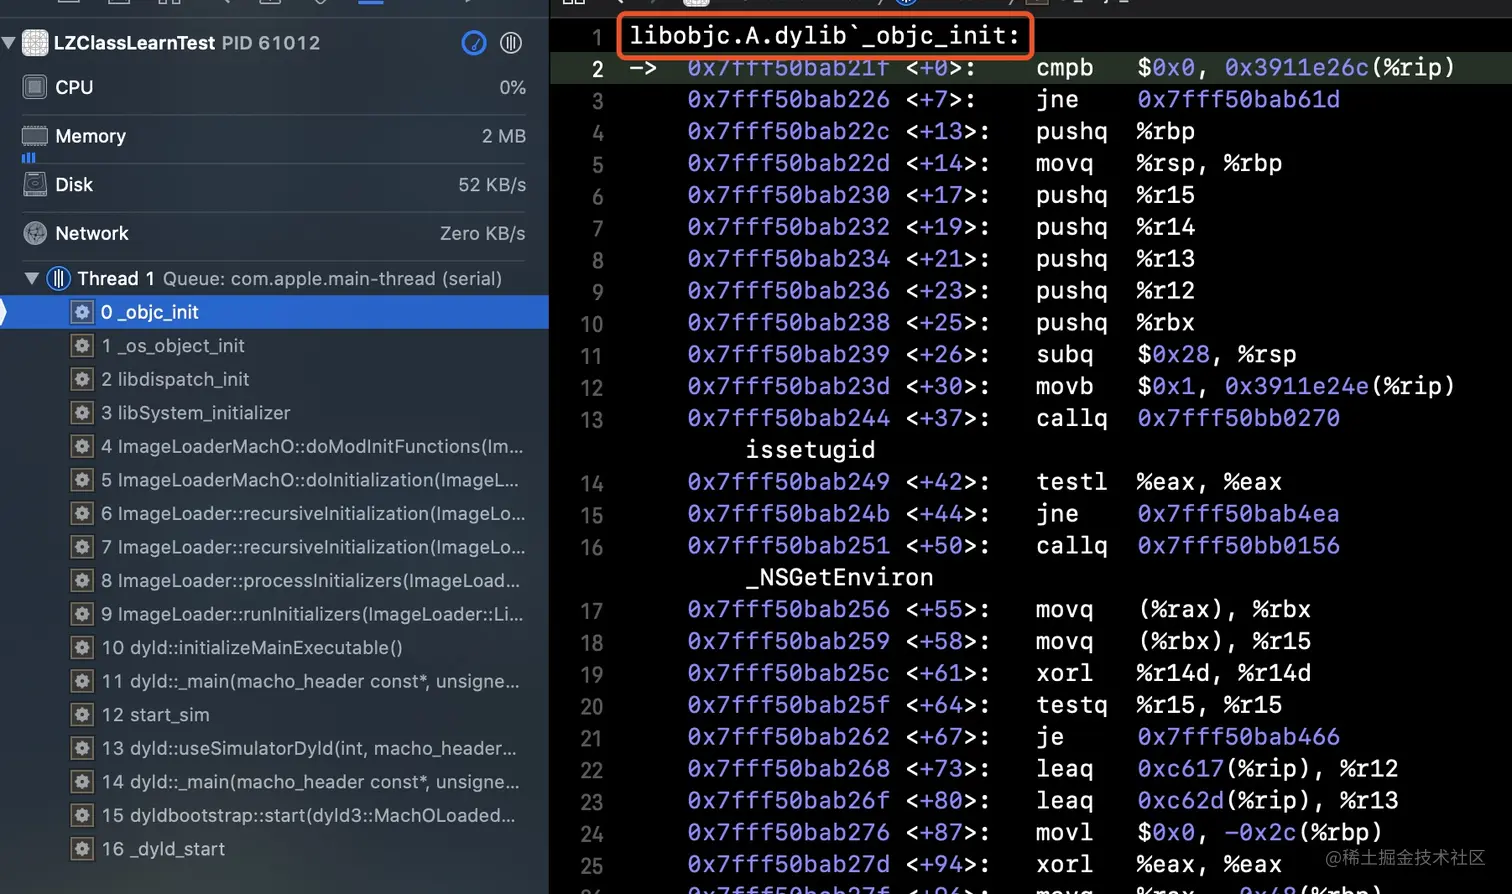
Task: Click the Queue: com.apple.main-thread (serial) text
Action: point(332,278)
